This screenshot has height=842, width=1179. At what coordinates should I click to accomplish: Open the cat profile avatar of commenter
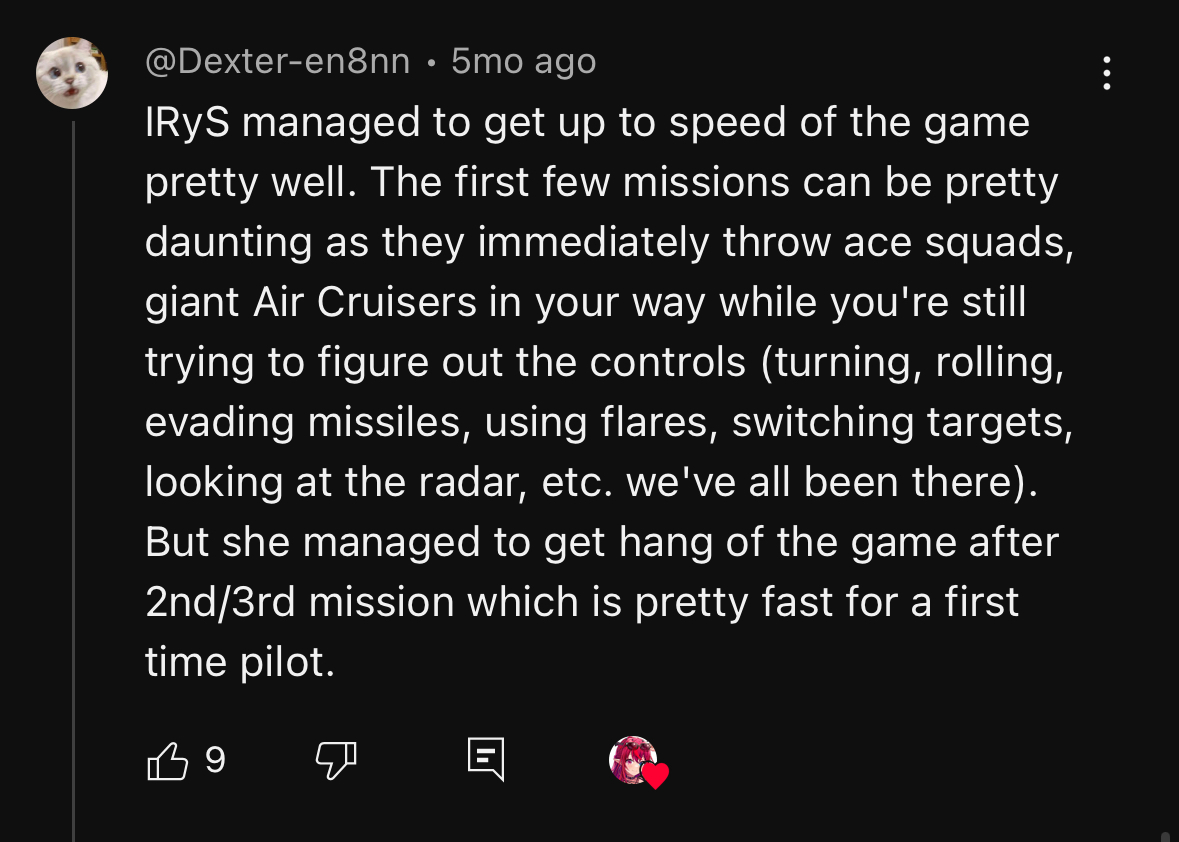(72, 74)
